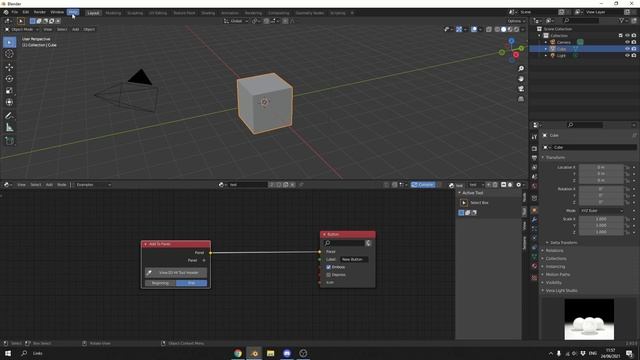Select the Annotate pencil tool

click(9, 116)
